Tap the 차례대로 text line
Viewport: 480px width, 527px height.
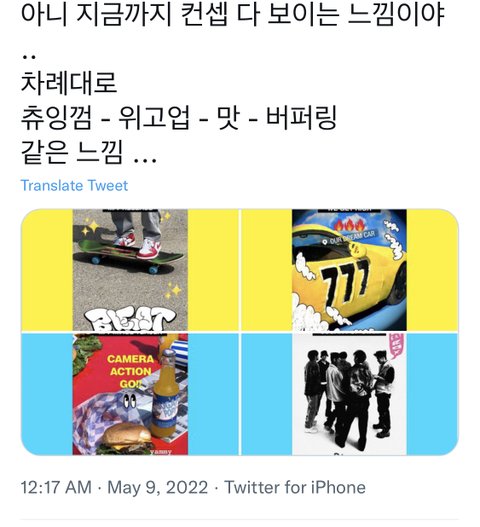point(69,82)
